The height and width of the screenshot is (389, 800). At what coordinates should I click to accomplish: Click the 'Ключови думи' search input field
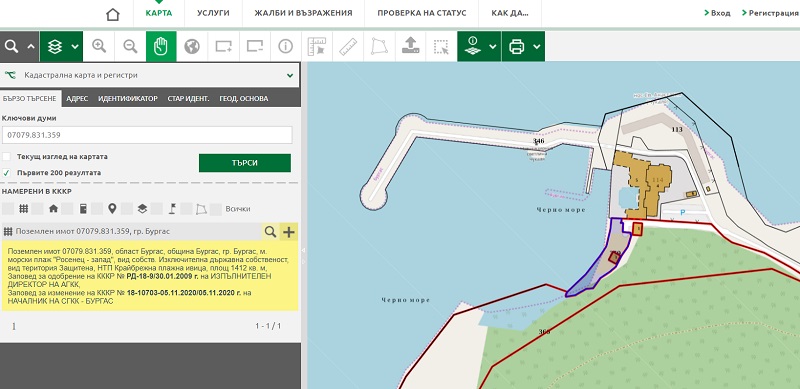point(147,135)
